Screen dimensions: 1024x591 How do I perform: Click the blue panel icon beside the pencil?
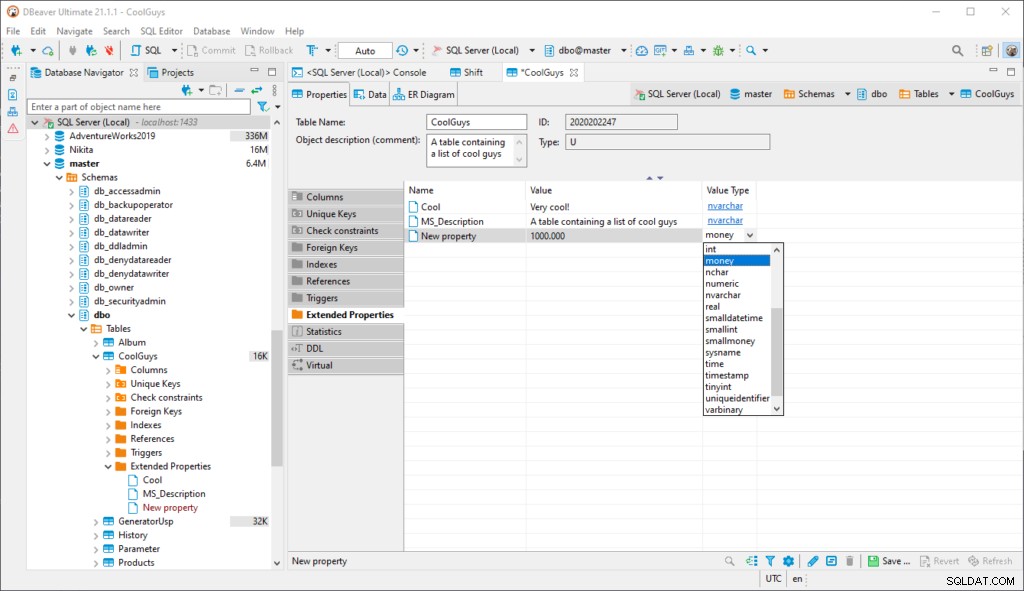(x=831, y=561)
